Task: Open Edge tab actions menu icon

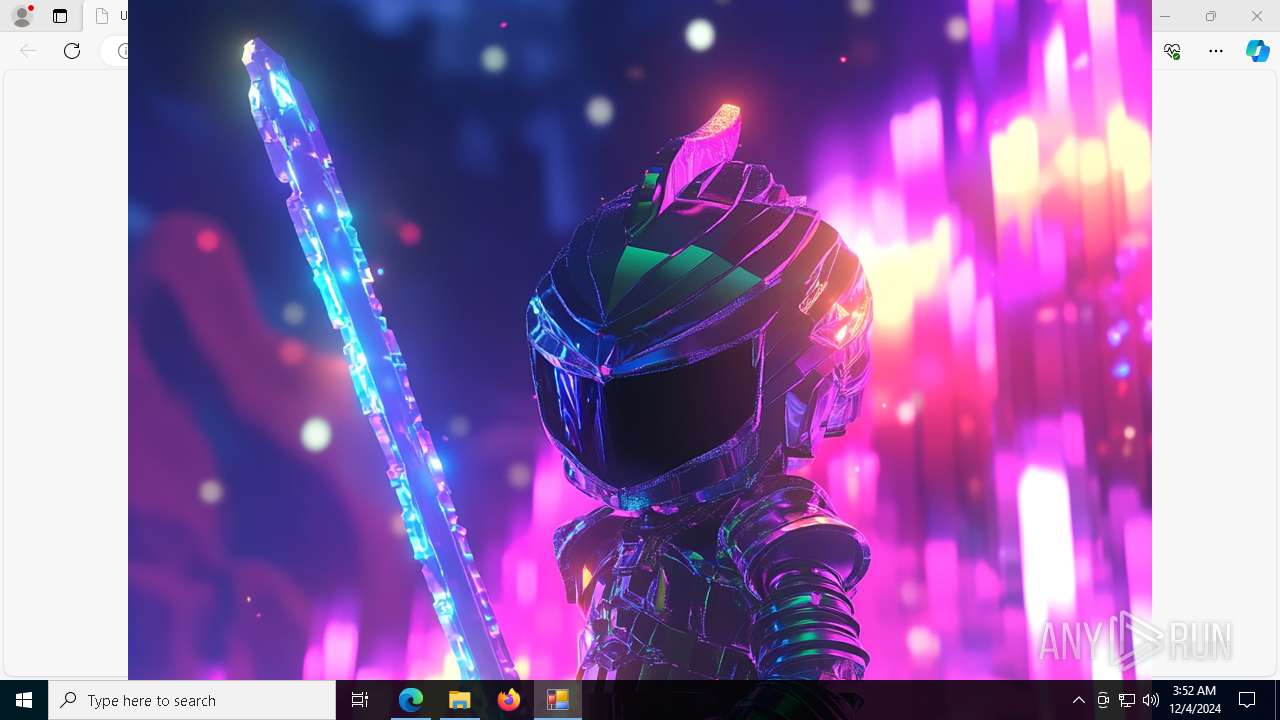Action: (x=60, y=16)
